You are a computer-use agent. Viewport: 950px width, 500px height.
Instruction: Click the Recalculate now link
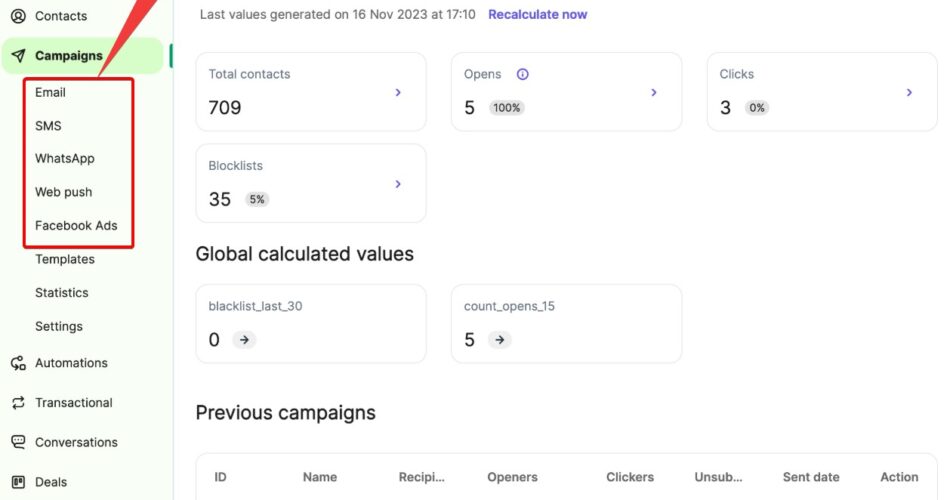point(537,14)
